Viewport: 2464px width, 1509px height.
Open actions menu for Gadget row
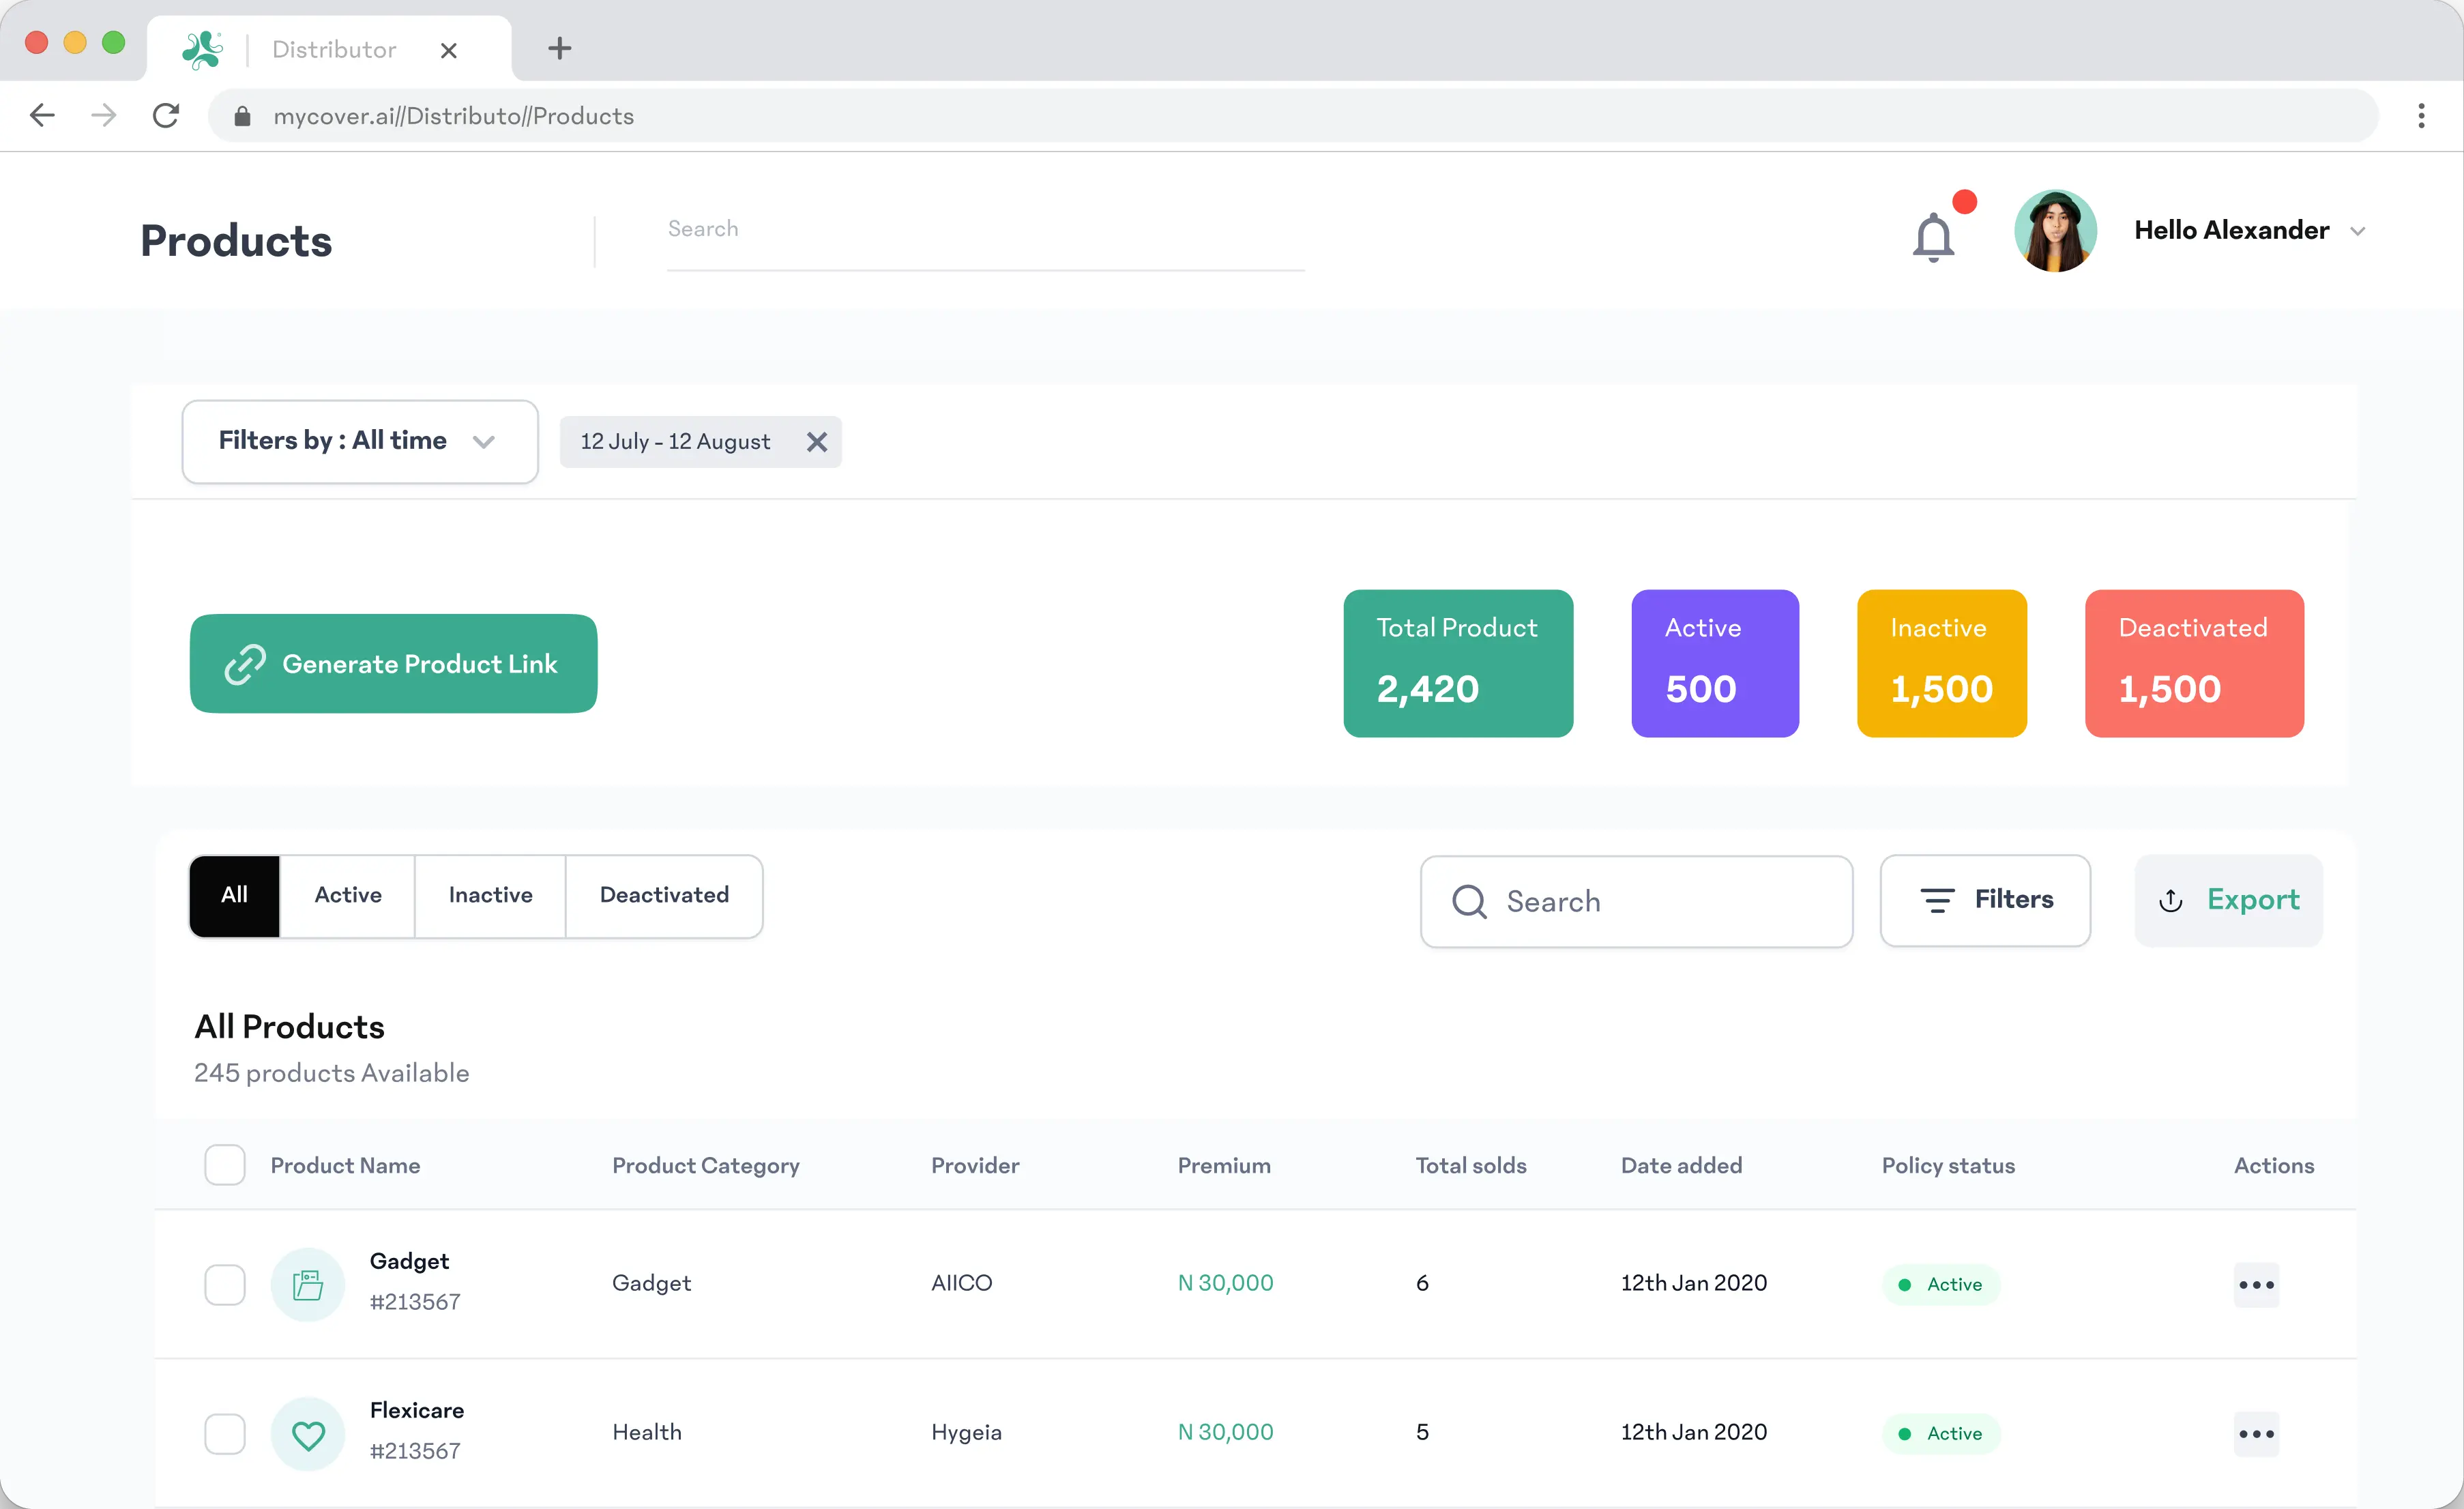click(x=2256, y=1284)
